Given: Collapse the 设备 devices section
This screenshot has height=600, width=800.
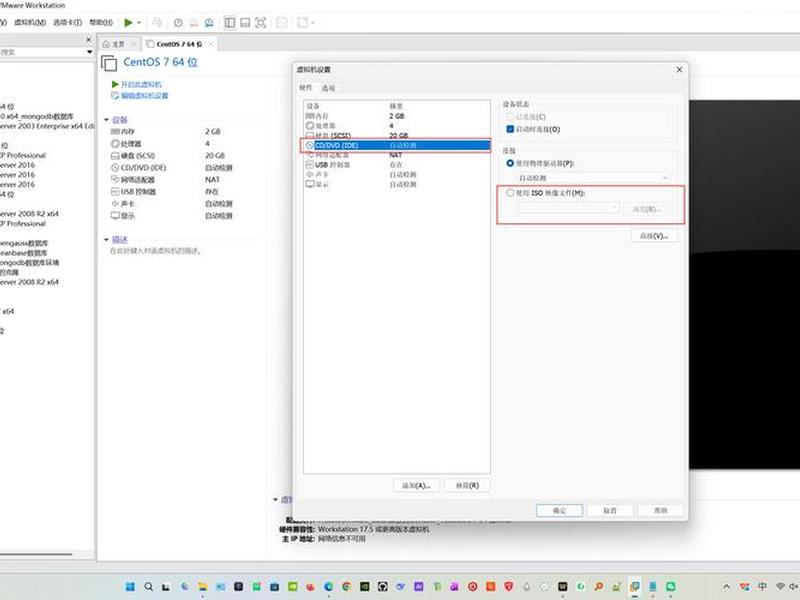Looking at the screenshot, I should pyautogui.click(x=107, y=120).
